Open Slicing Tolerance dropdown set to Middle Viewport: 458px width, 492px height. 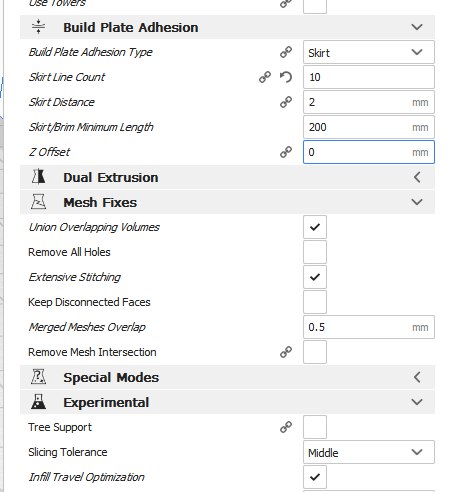point(369,452)
